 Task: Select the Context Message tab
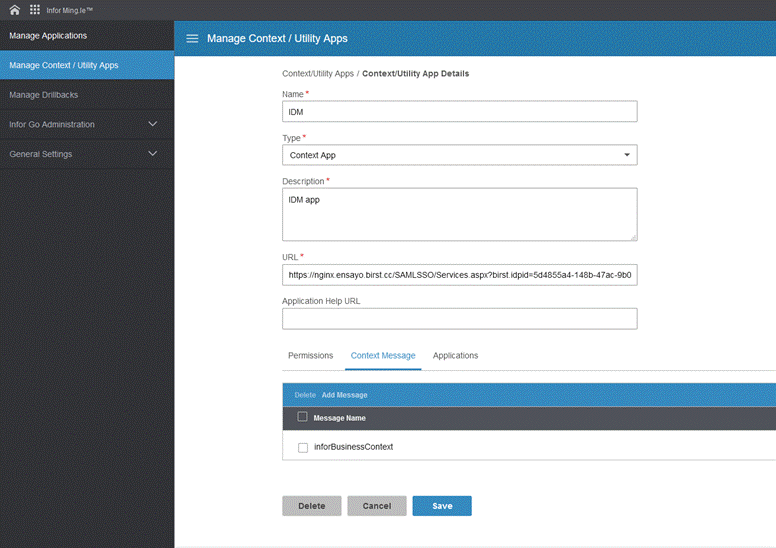tap(383, 356)
